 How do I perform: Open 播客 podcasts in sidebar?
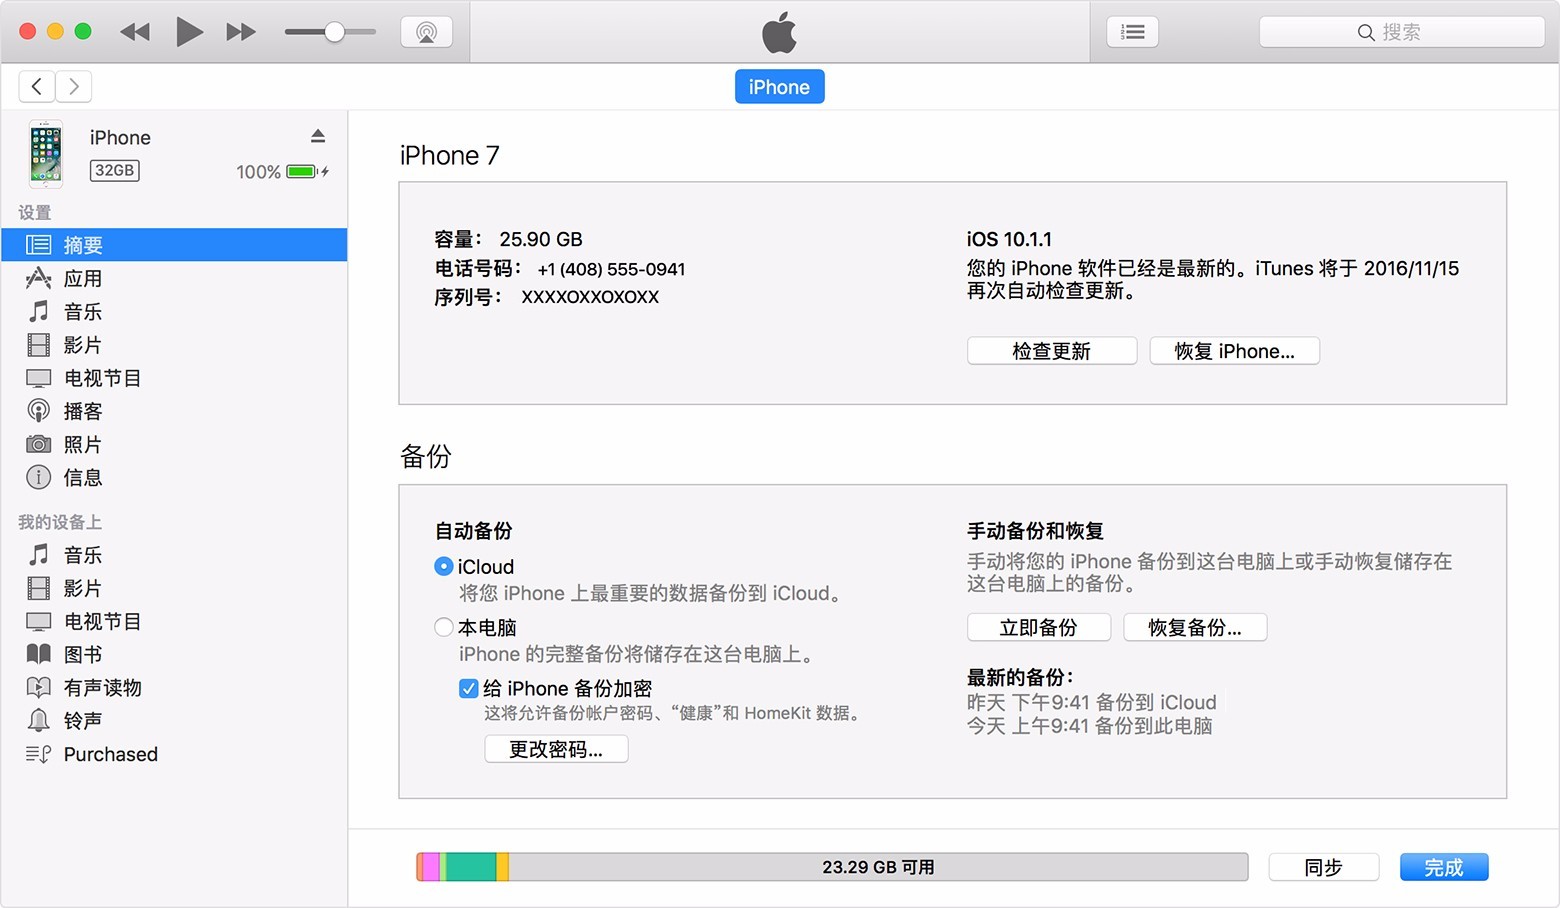pos(174,411)
